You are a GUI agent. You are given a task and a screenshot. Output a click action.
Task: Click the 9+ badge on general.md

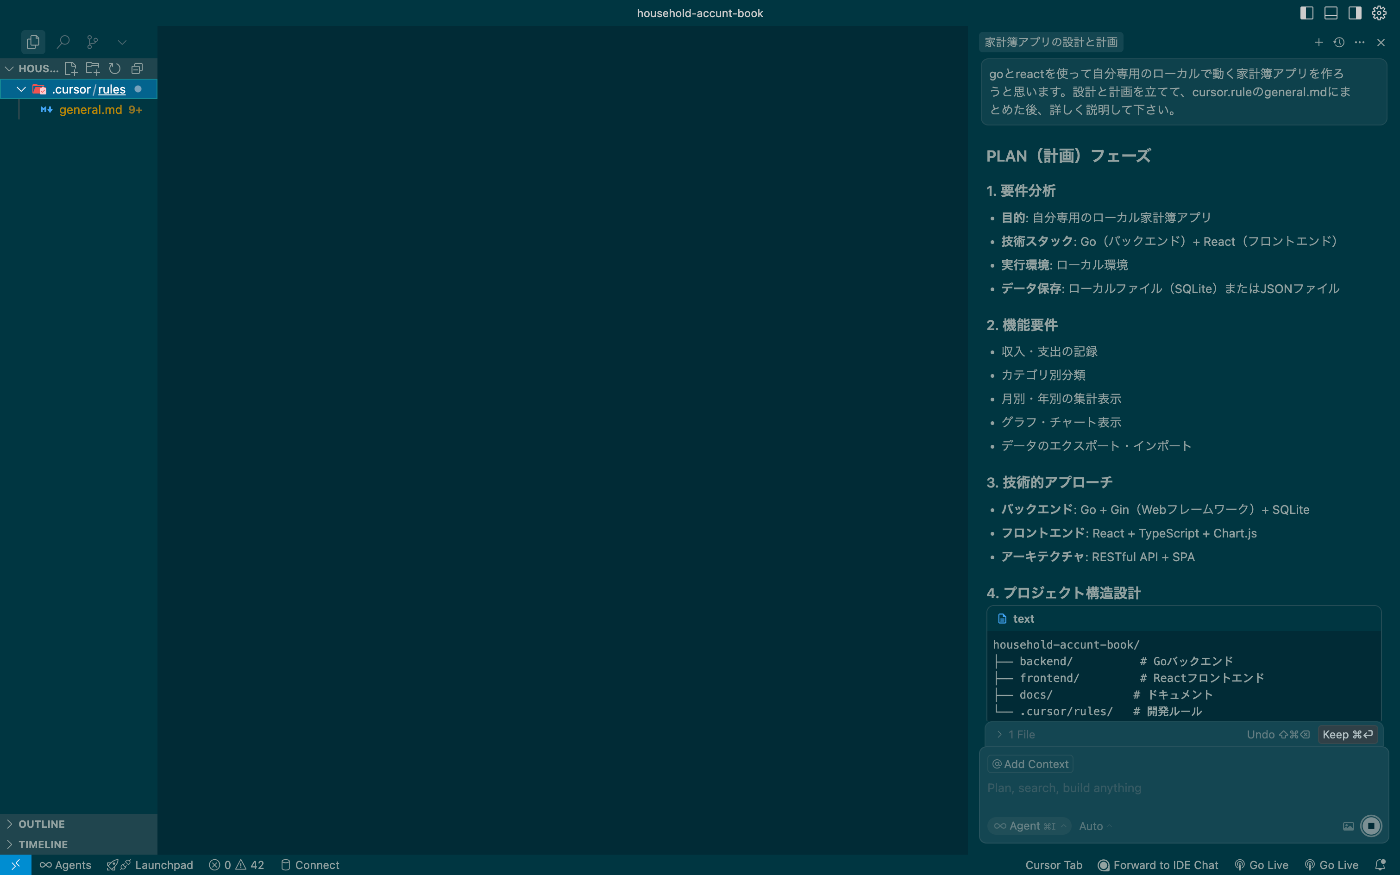tap(136, 110)
